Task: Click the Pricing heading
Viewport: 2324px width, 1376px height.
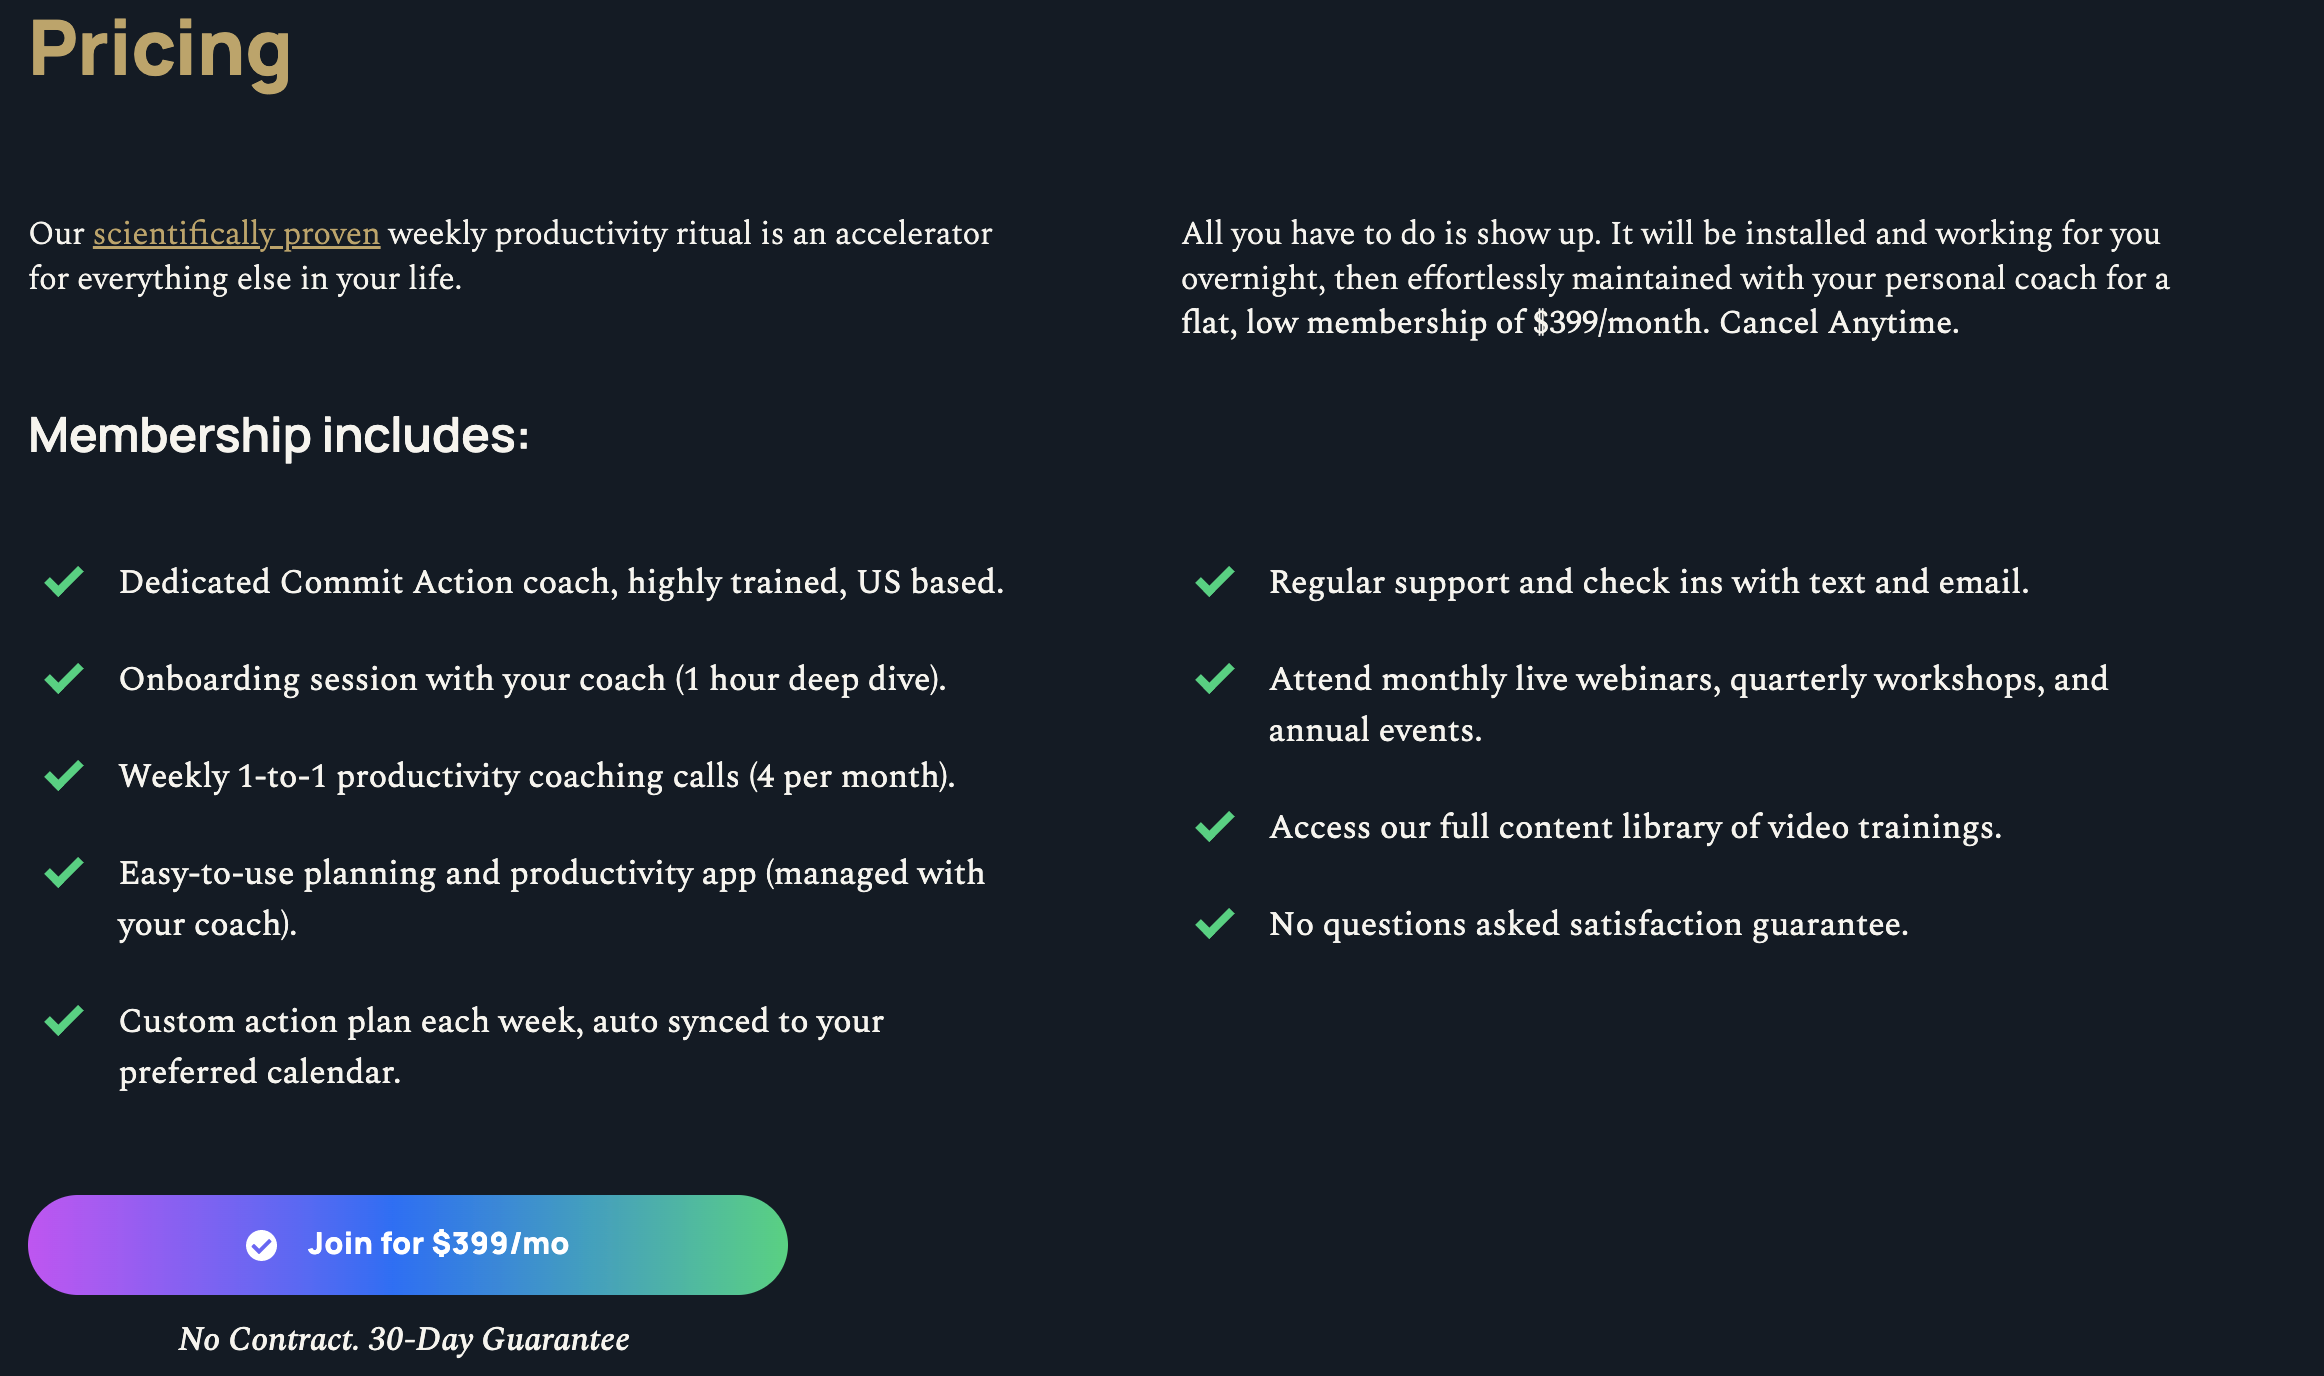Action: point(160,49)
